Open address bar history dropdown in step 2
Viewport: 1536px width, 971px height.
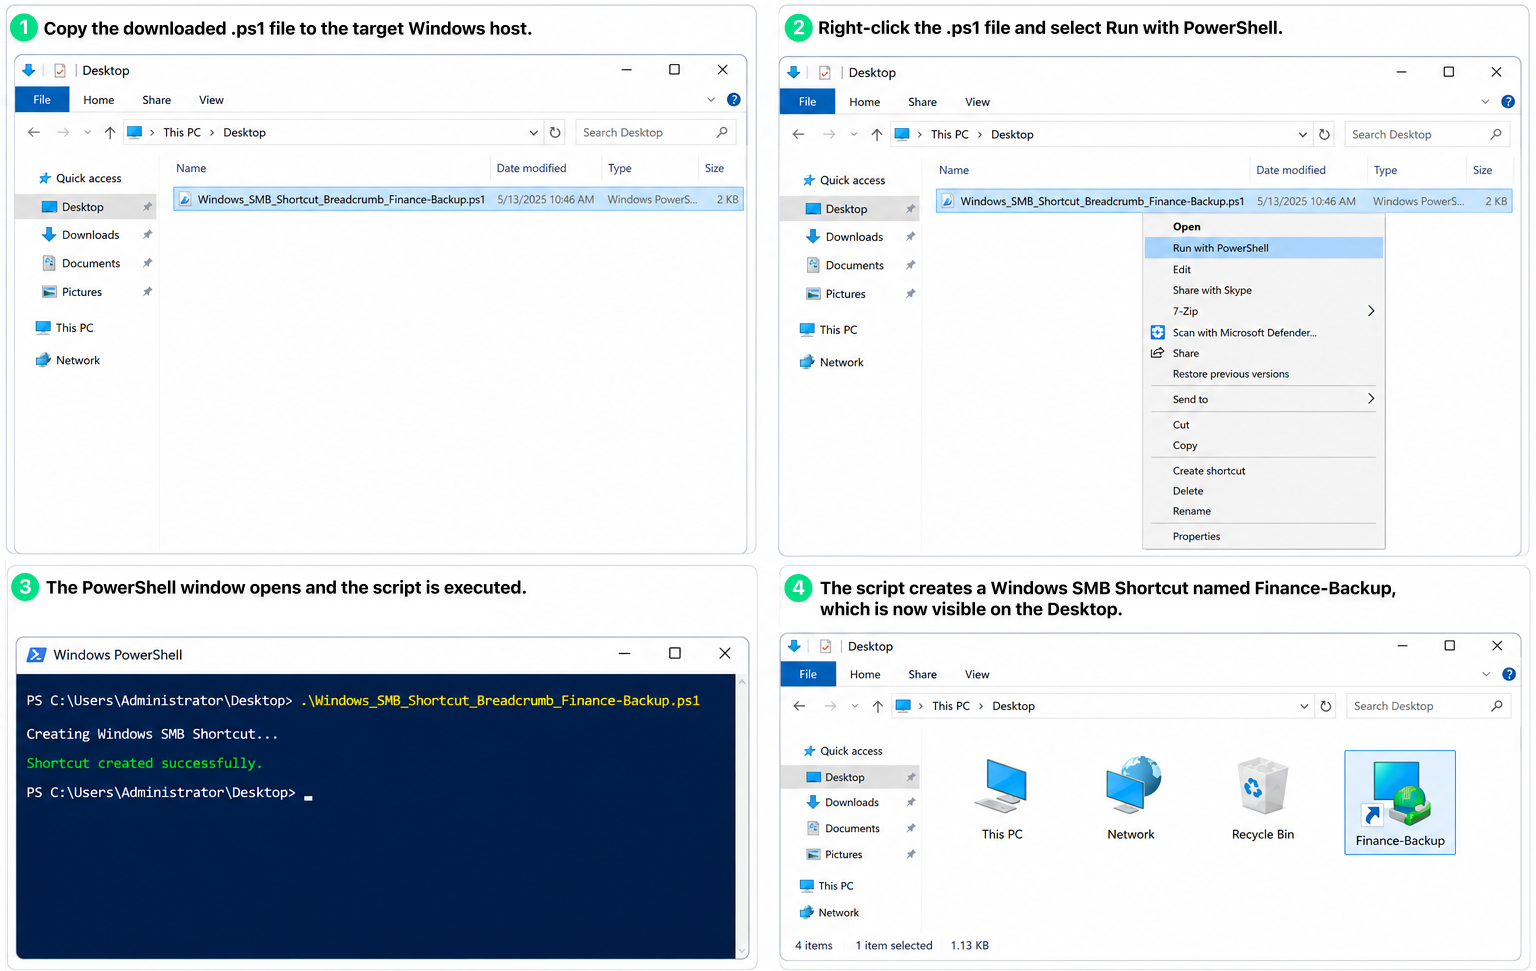[1302, 135]
